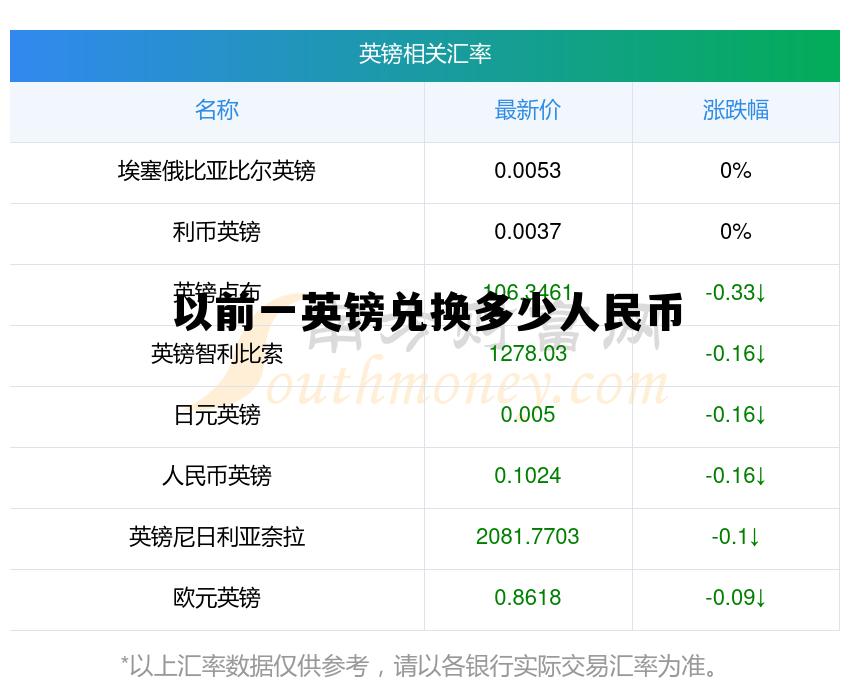Click the green down arrow next to -0.33
Screen dimensions: 850x698
tap(763, 294)
